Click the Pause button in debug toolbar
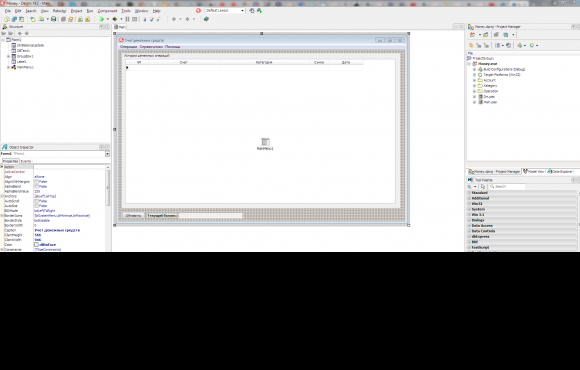 click(x=127, y=19)
